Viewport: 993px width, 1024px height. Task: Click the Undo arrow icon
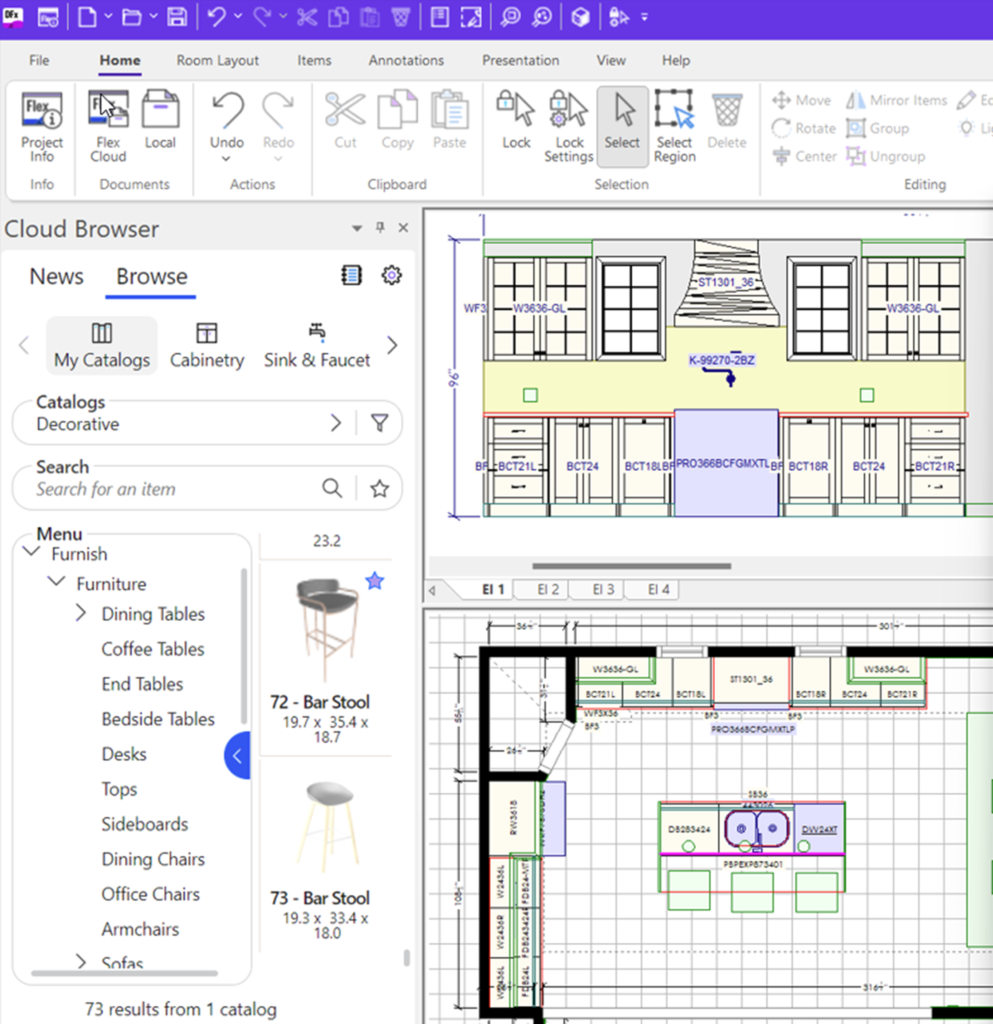[x=228, y=110]
